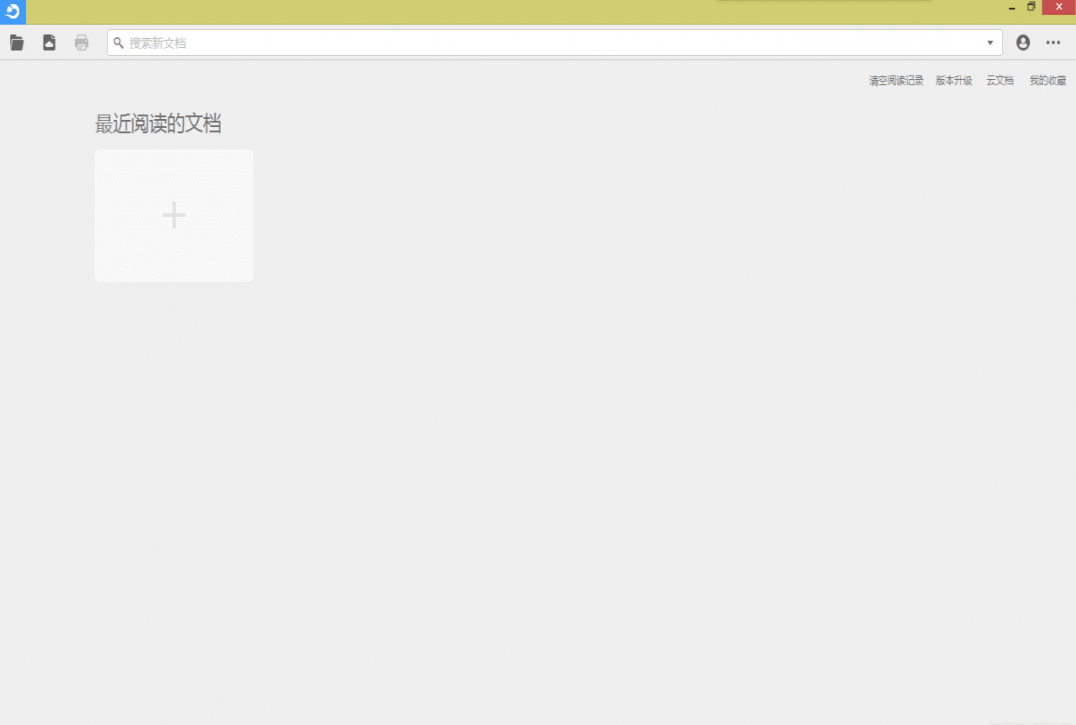Click the printer icon in toolbar

click(x=81, y=43)
